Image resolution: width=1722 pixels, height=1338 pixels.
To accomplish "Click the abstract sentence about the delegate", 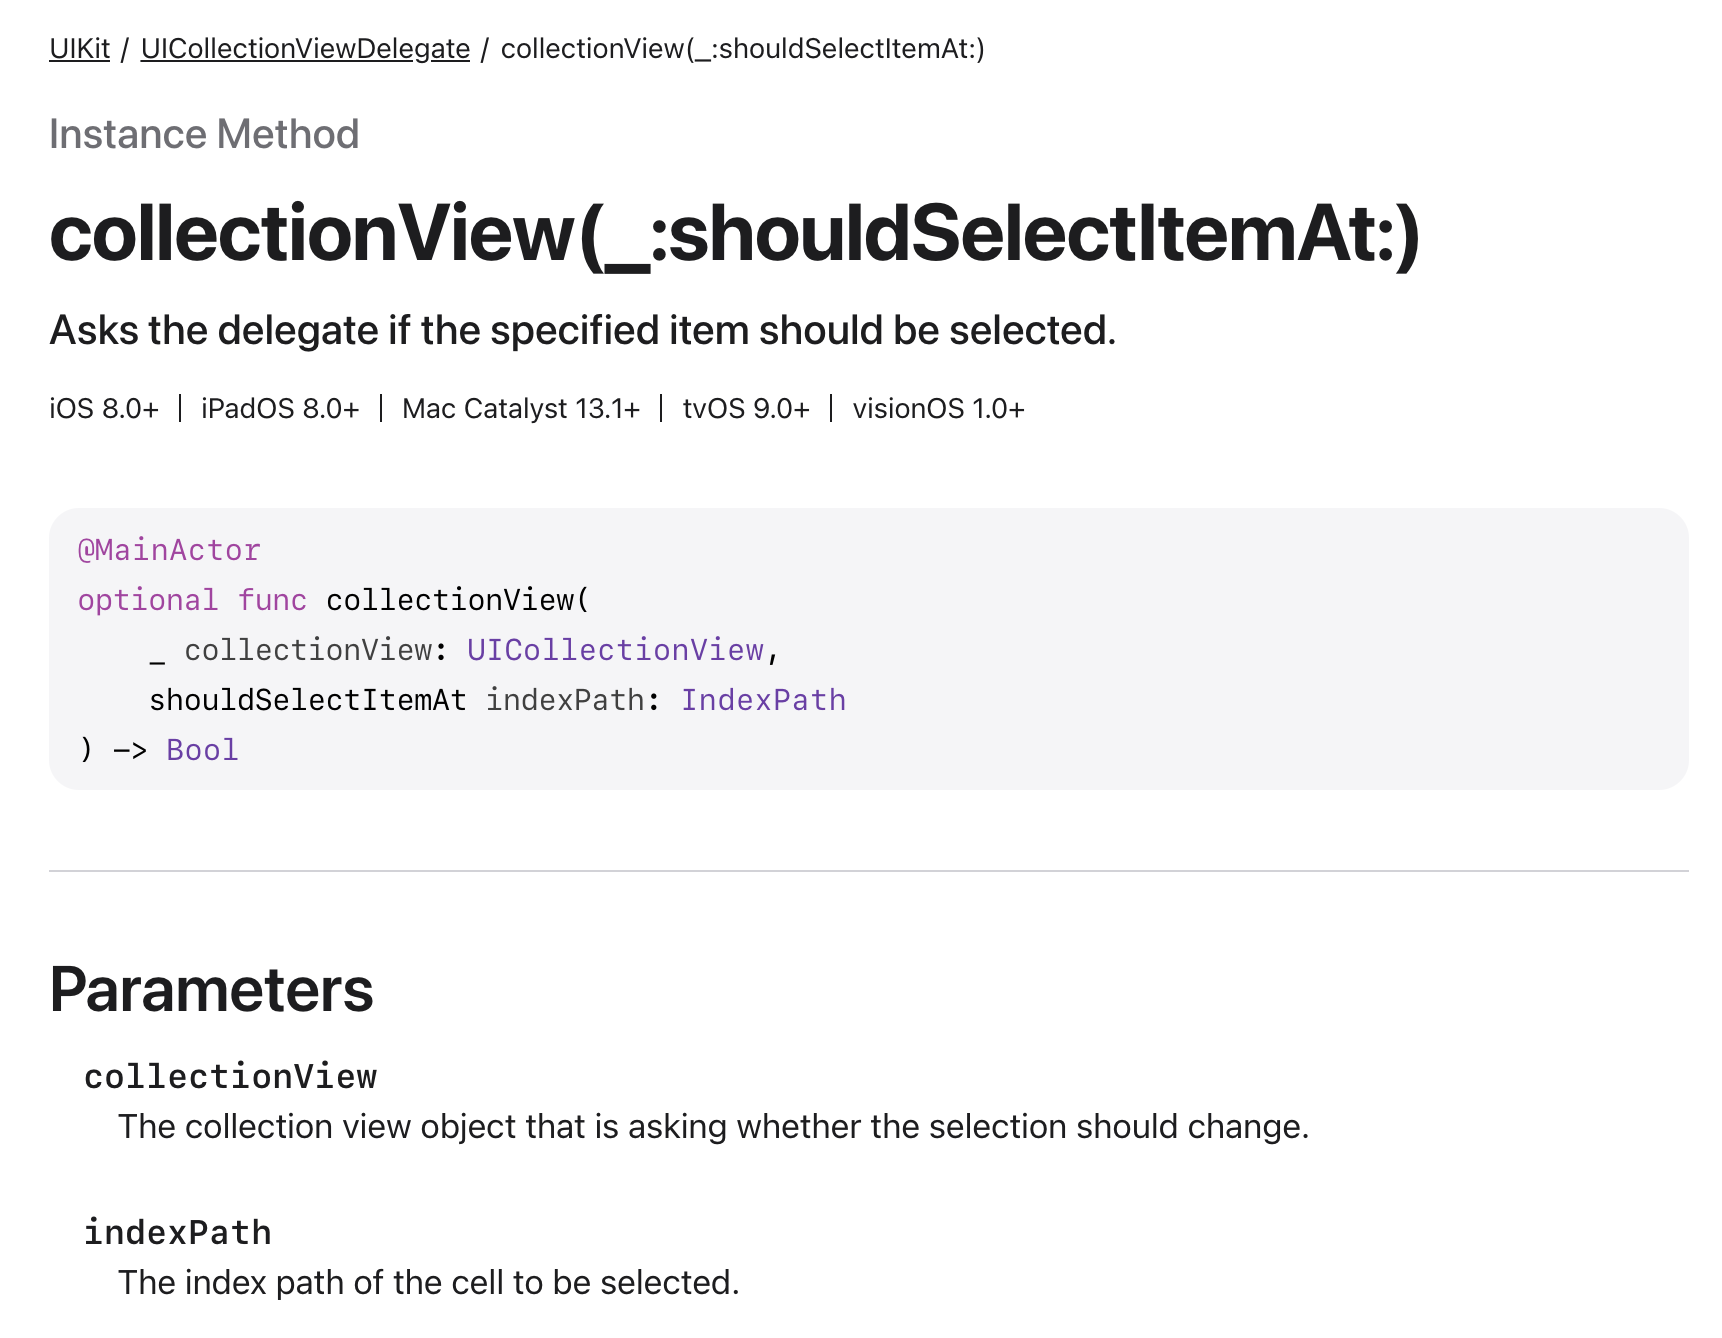I will click(x=583, y=330).
